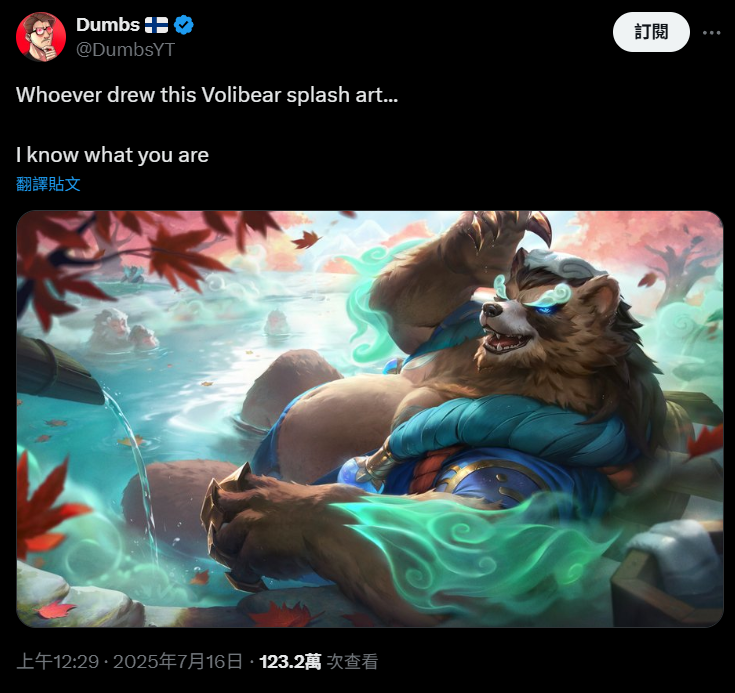
Task: Click the white towel on the wooden bucket
Action: click(675, 550)
